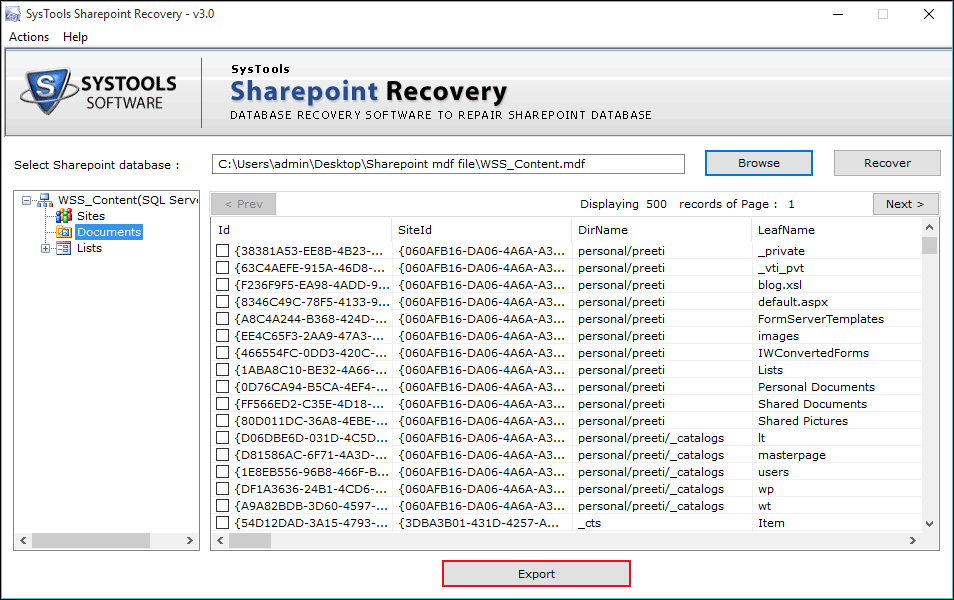Click the tree panel horizontal scrollbar thumb
The image size is (954, 600).
pos(91,540)
